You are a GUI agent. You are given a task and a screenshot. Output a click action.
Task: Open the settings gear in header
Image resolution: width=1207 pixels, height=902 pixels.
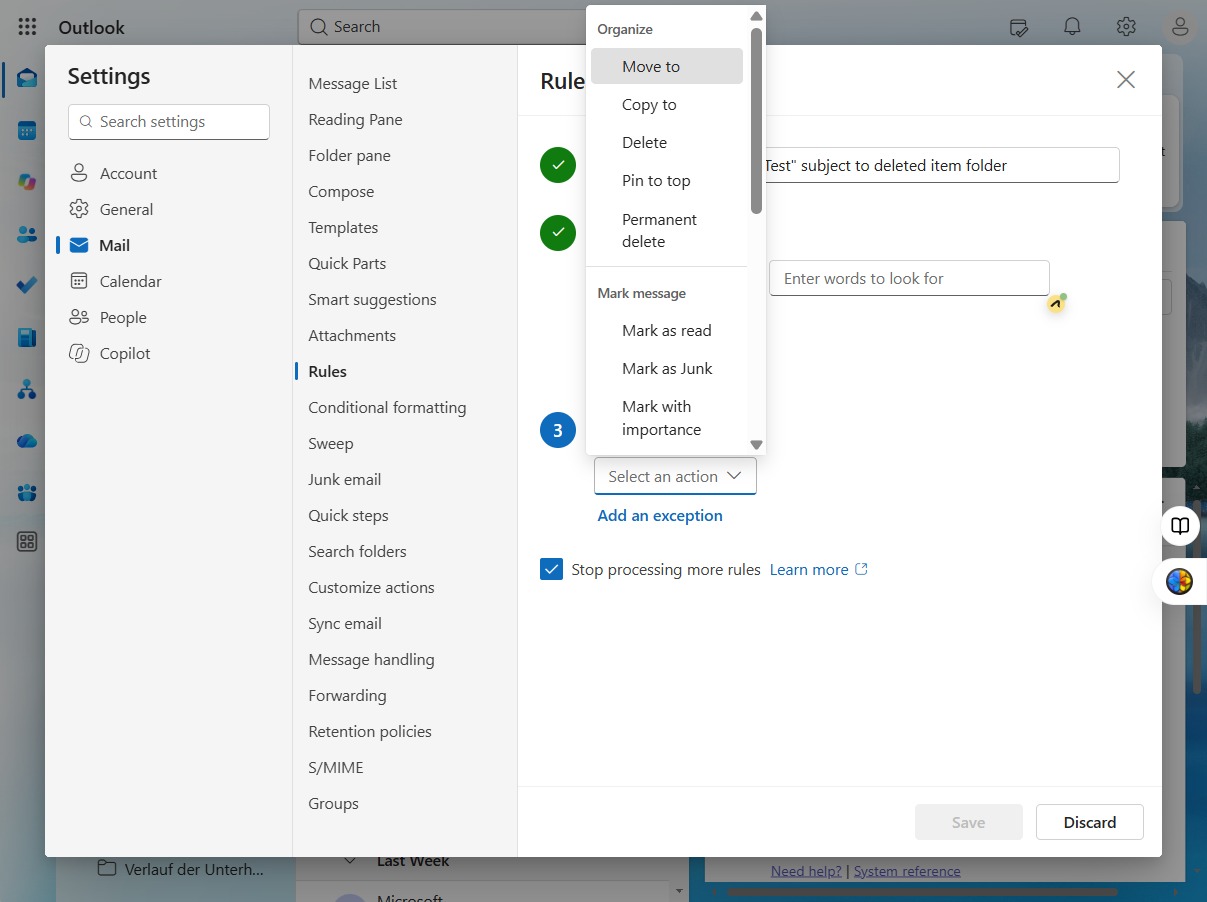pyautogui.click(x=1126, y=27)
